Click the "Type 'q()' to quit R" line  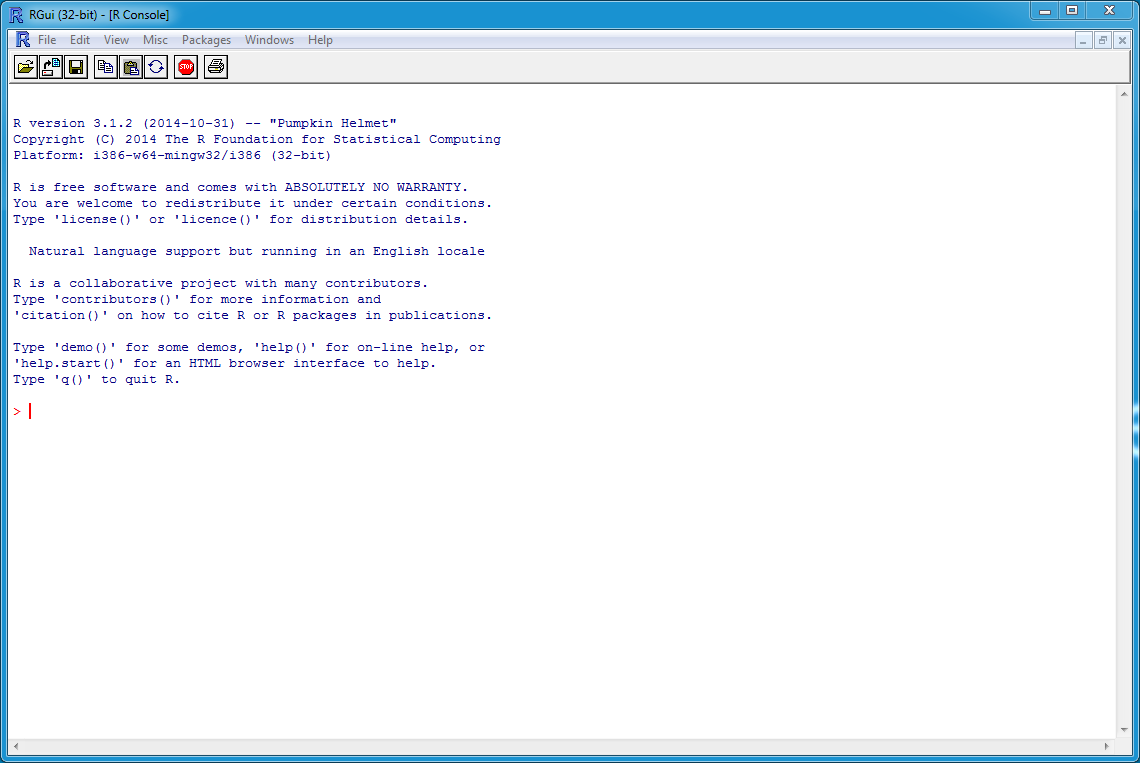pos(96,380)
